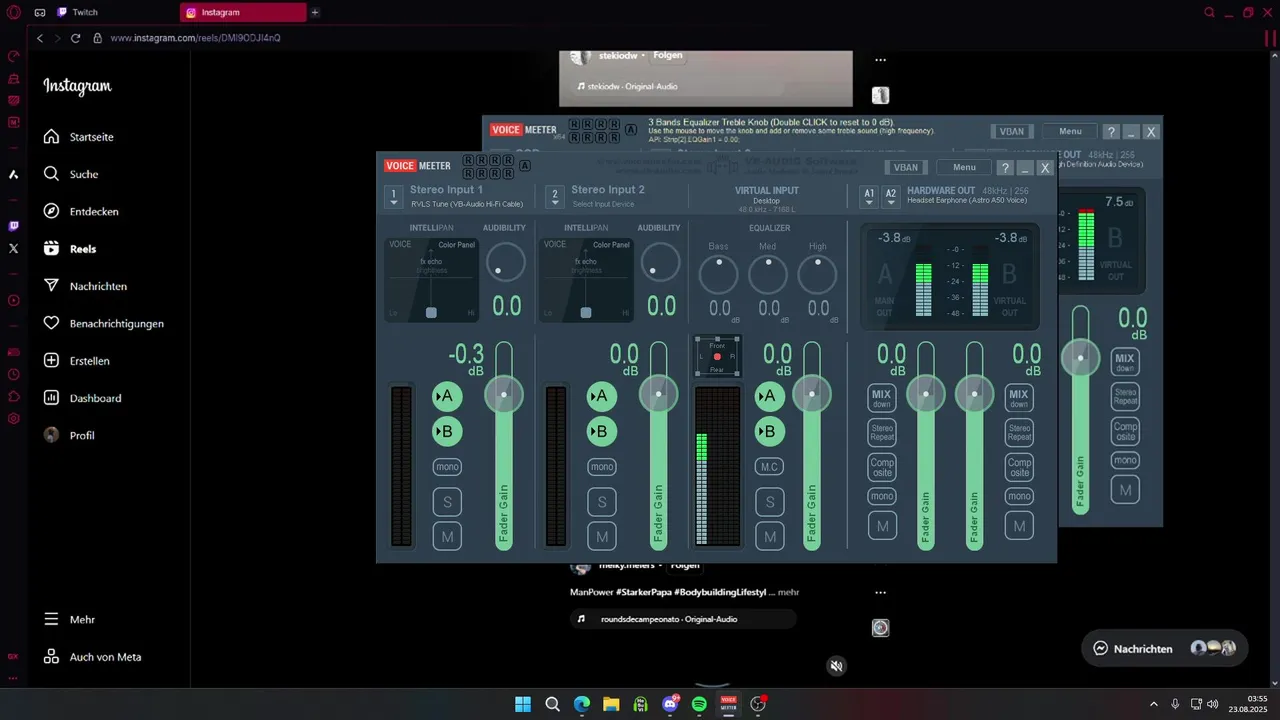This screenshot has width=1280, height=720.
Task: Open three-dot options of lower reel
Action: (880, 592)
